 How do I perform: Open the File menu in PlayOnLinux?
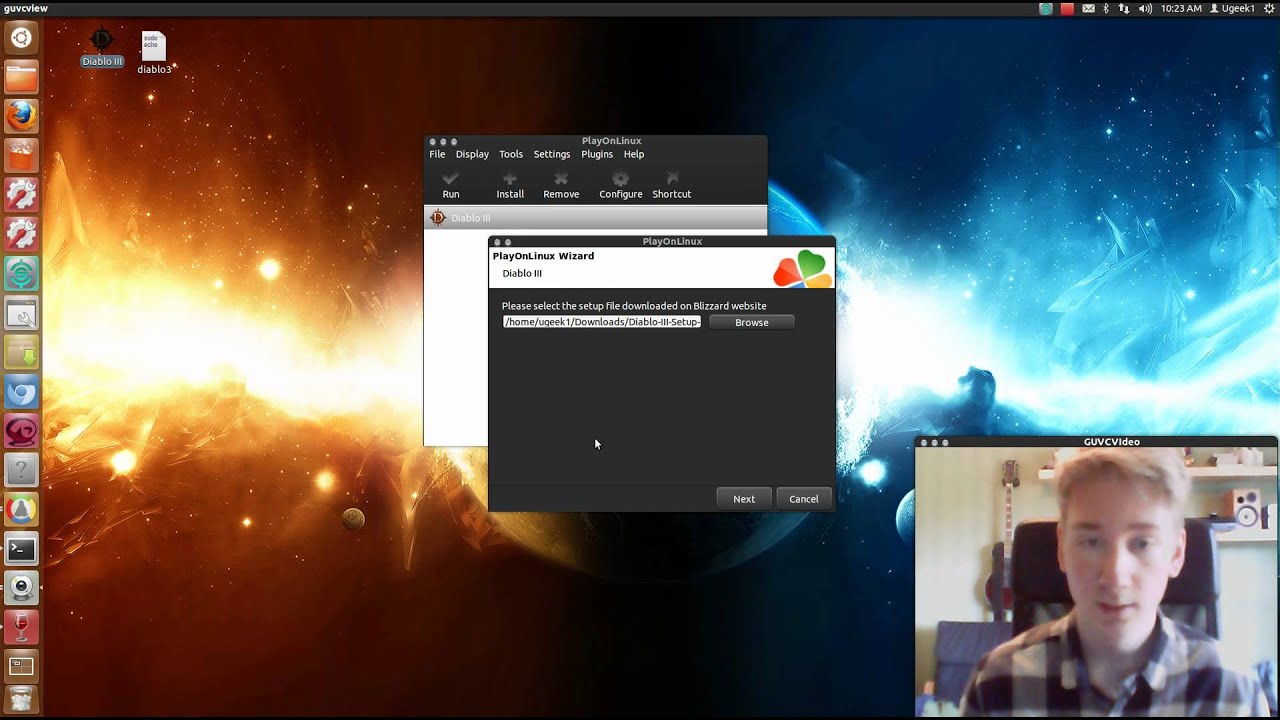click(x=437, y=154)
